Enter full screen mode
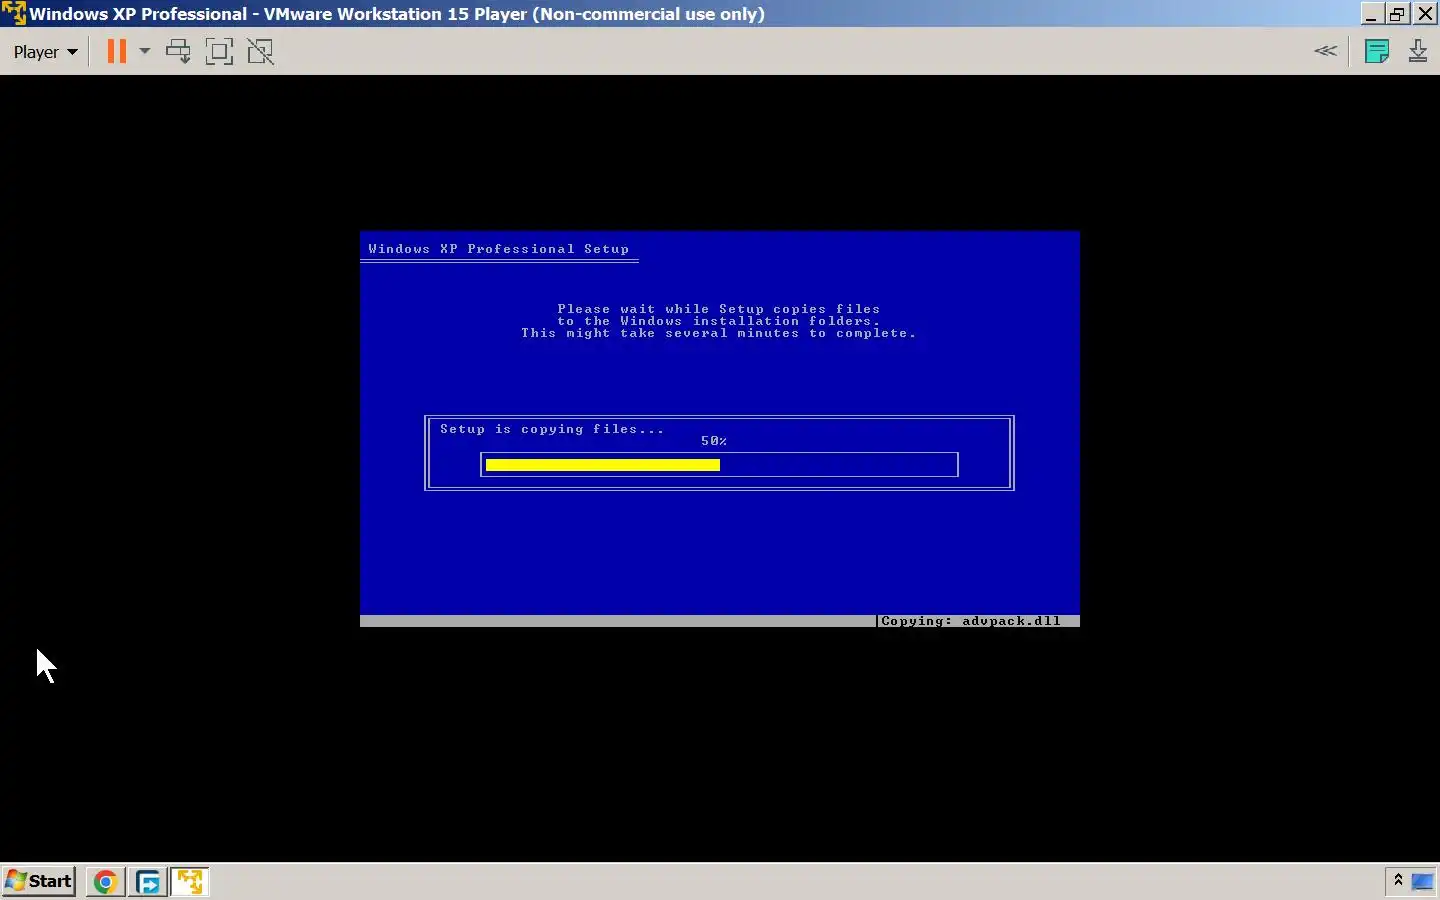Viewport: 1440px width, 900px height. (219, 51)
